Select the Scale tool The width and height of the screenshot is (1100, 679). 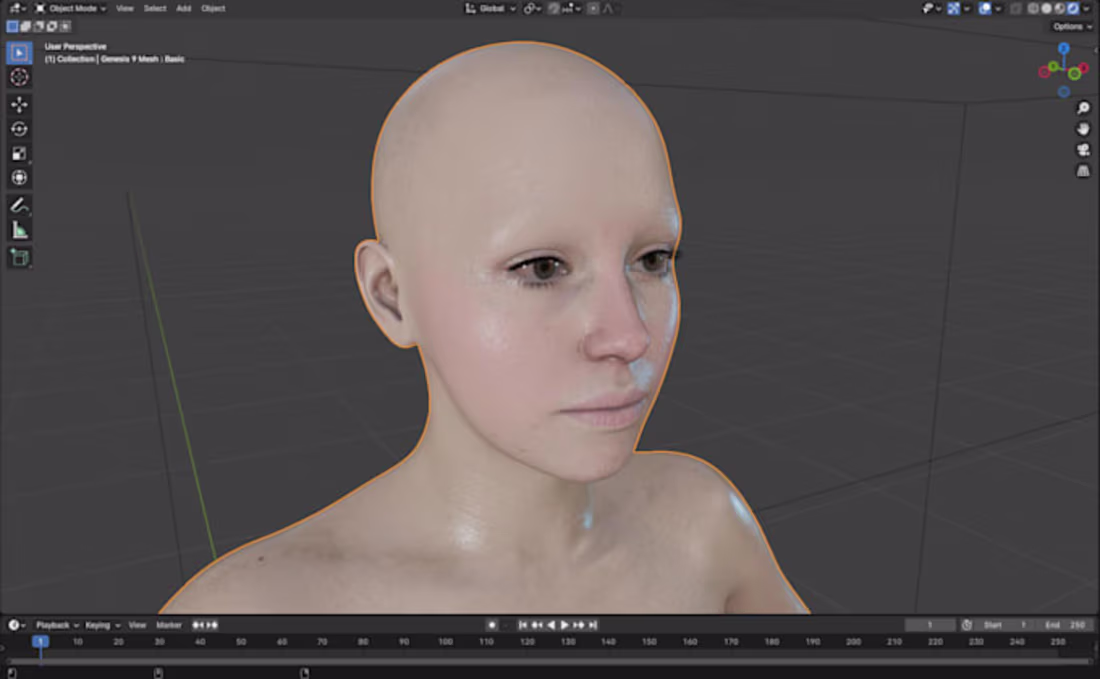[19, 153]
